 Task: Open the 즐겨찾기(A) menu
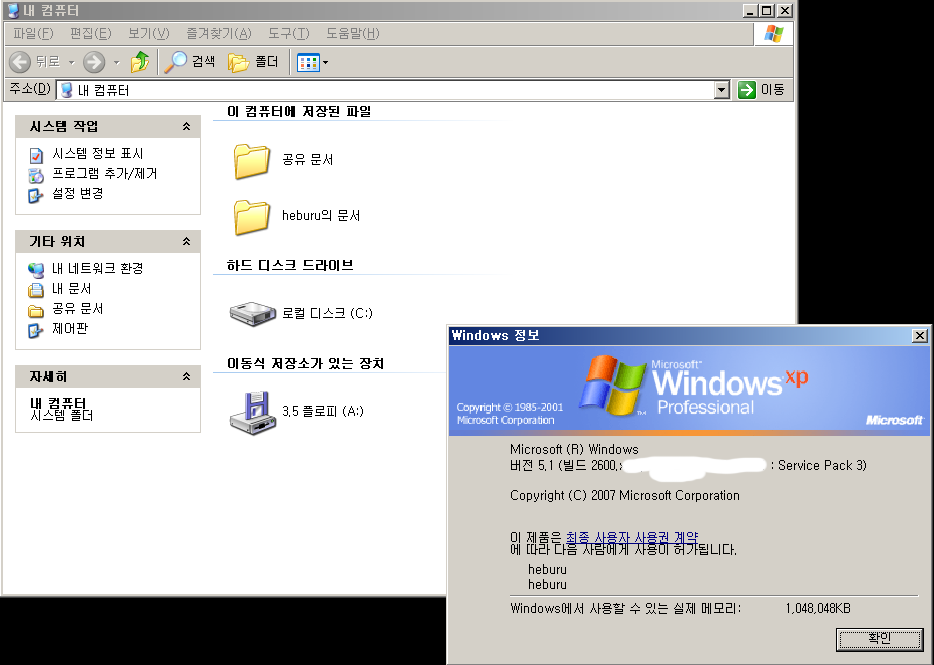[x=219, y=34]
